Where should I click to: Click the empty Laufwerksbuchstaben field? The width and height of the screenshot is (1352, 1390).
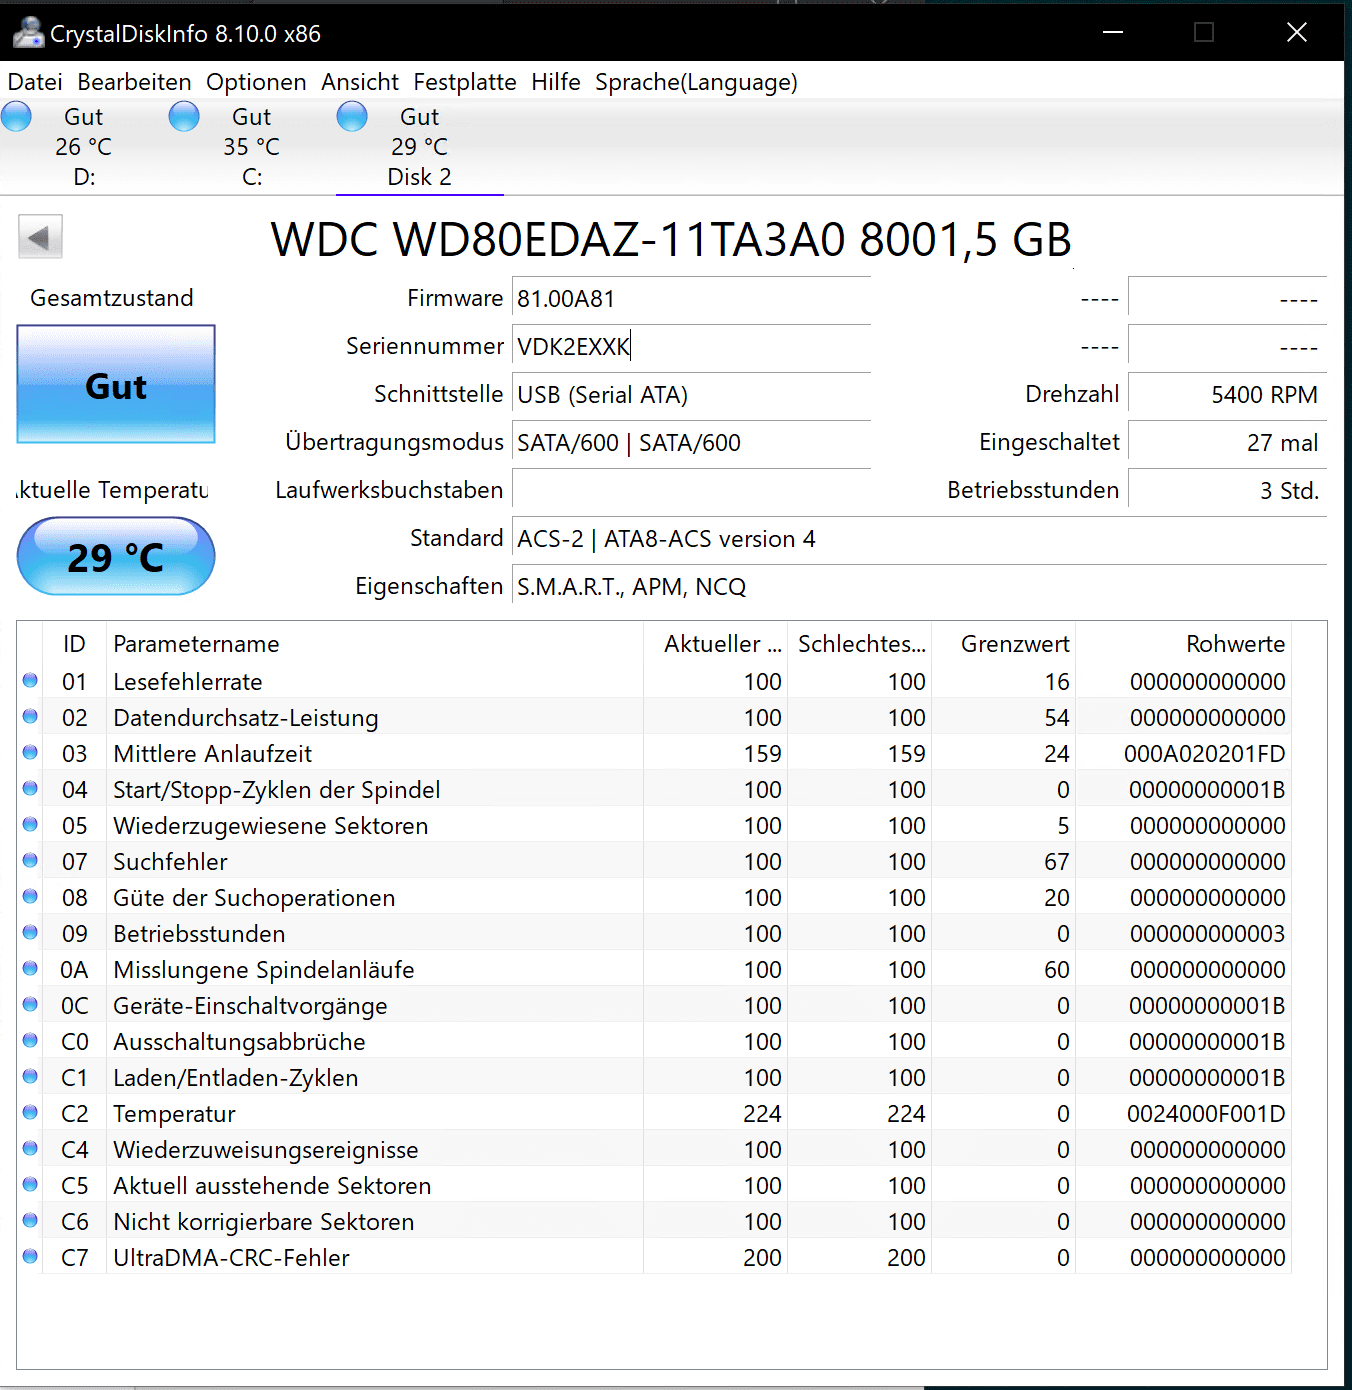691,491
